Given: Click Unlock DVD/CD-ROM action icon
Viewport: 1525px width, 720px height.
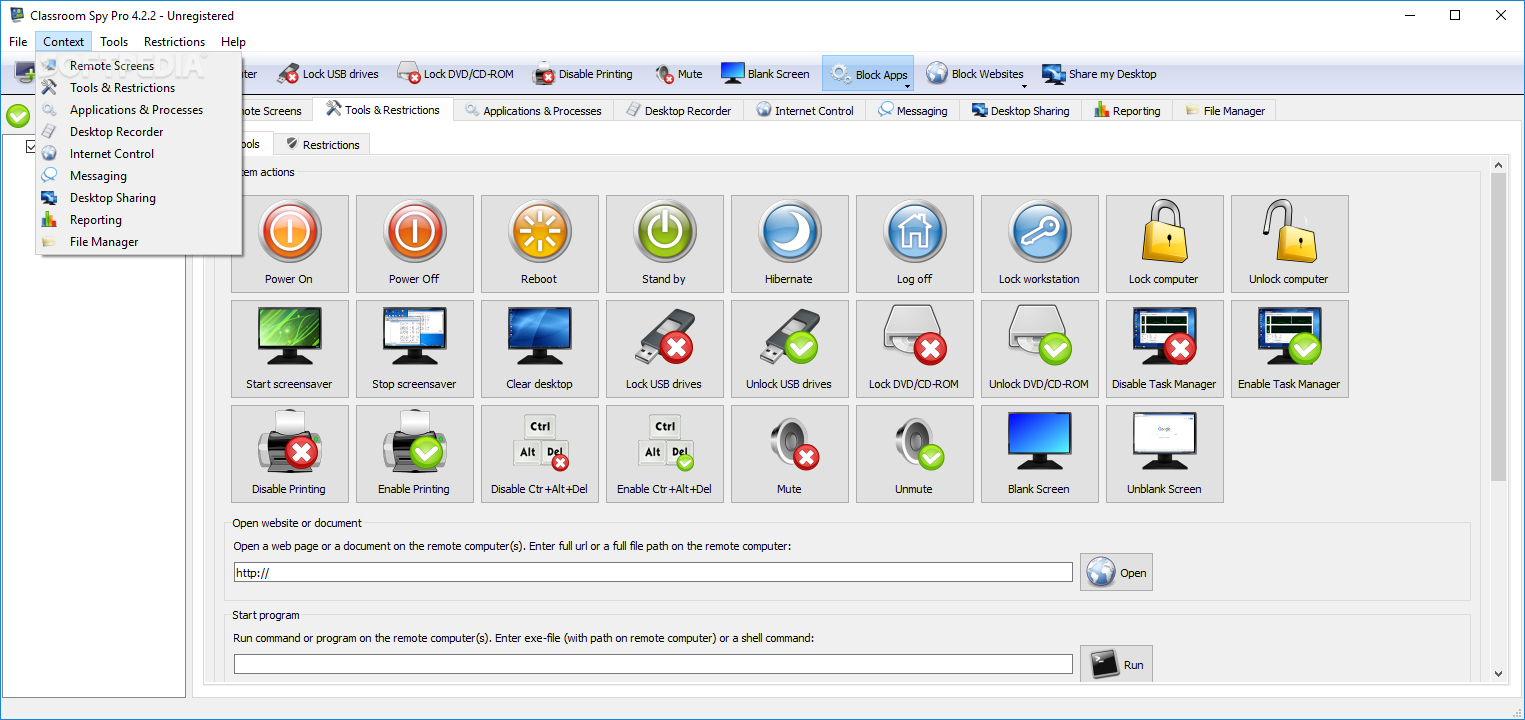Looking at the screenshot, I should pos(1039,348).
